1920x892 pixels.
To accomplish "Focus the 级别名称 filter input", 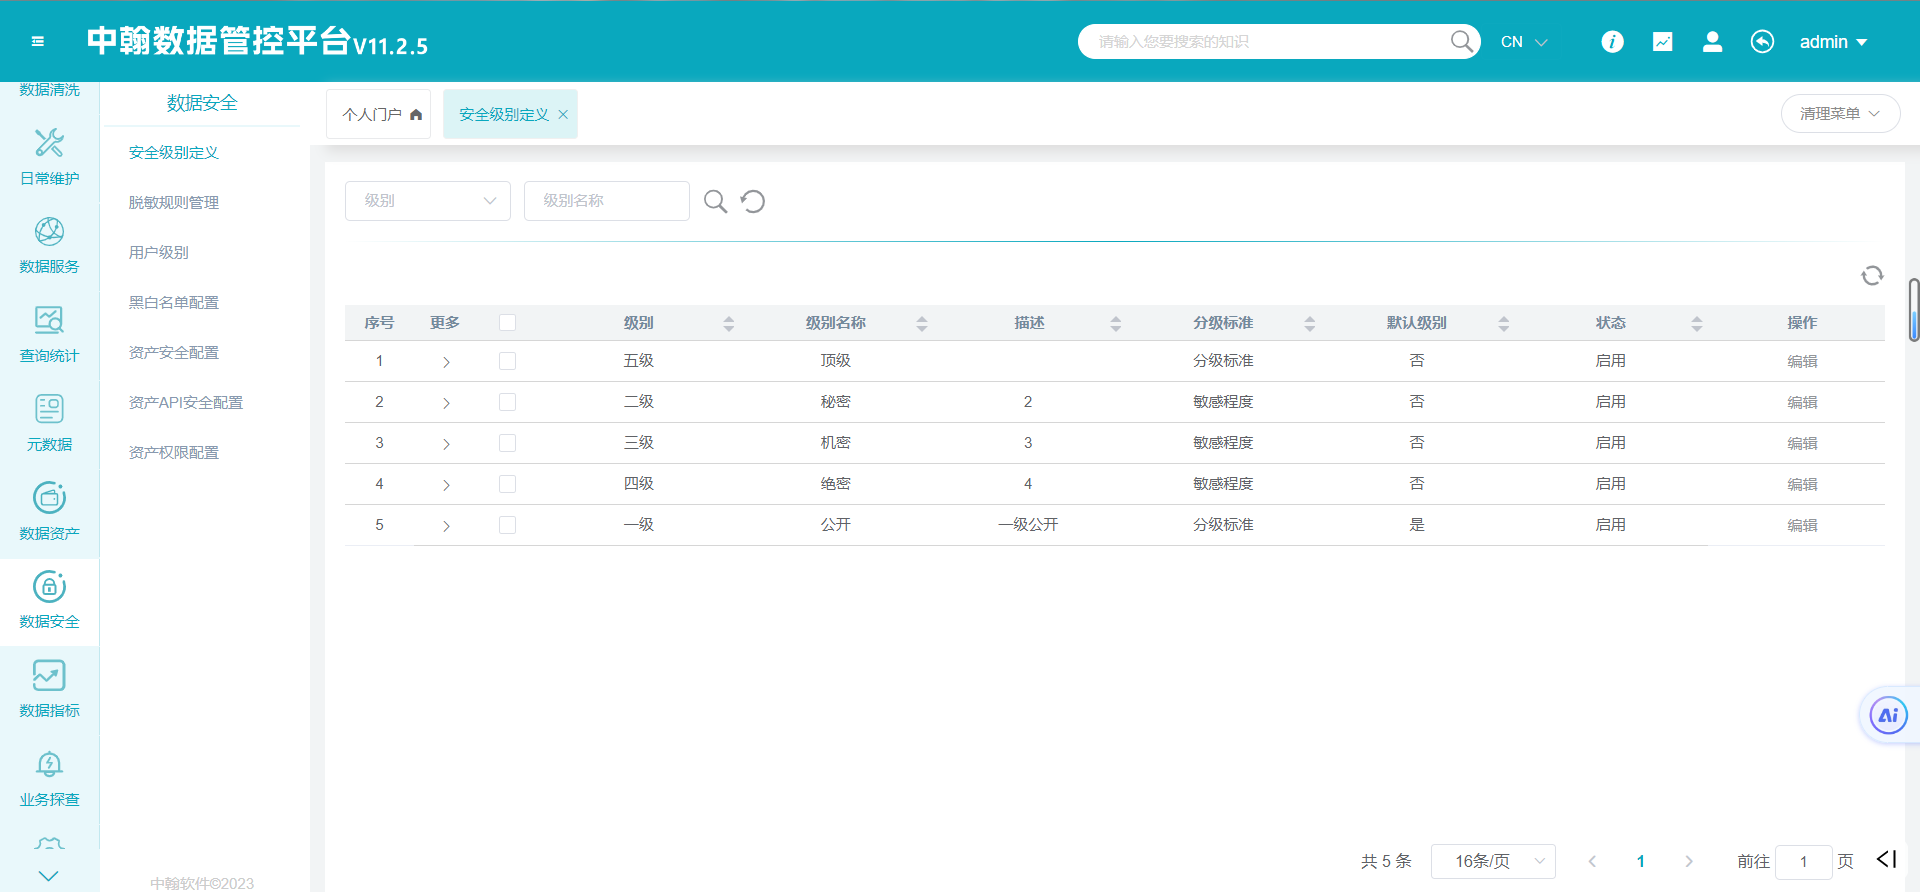I will 607,201.
